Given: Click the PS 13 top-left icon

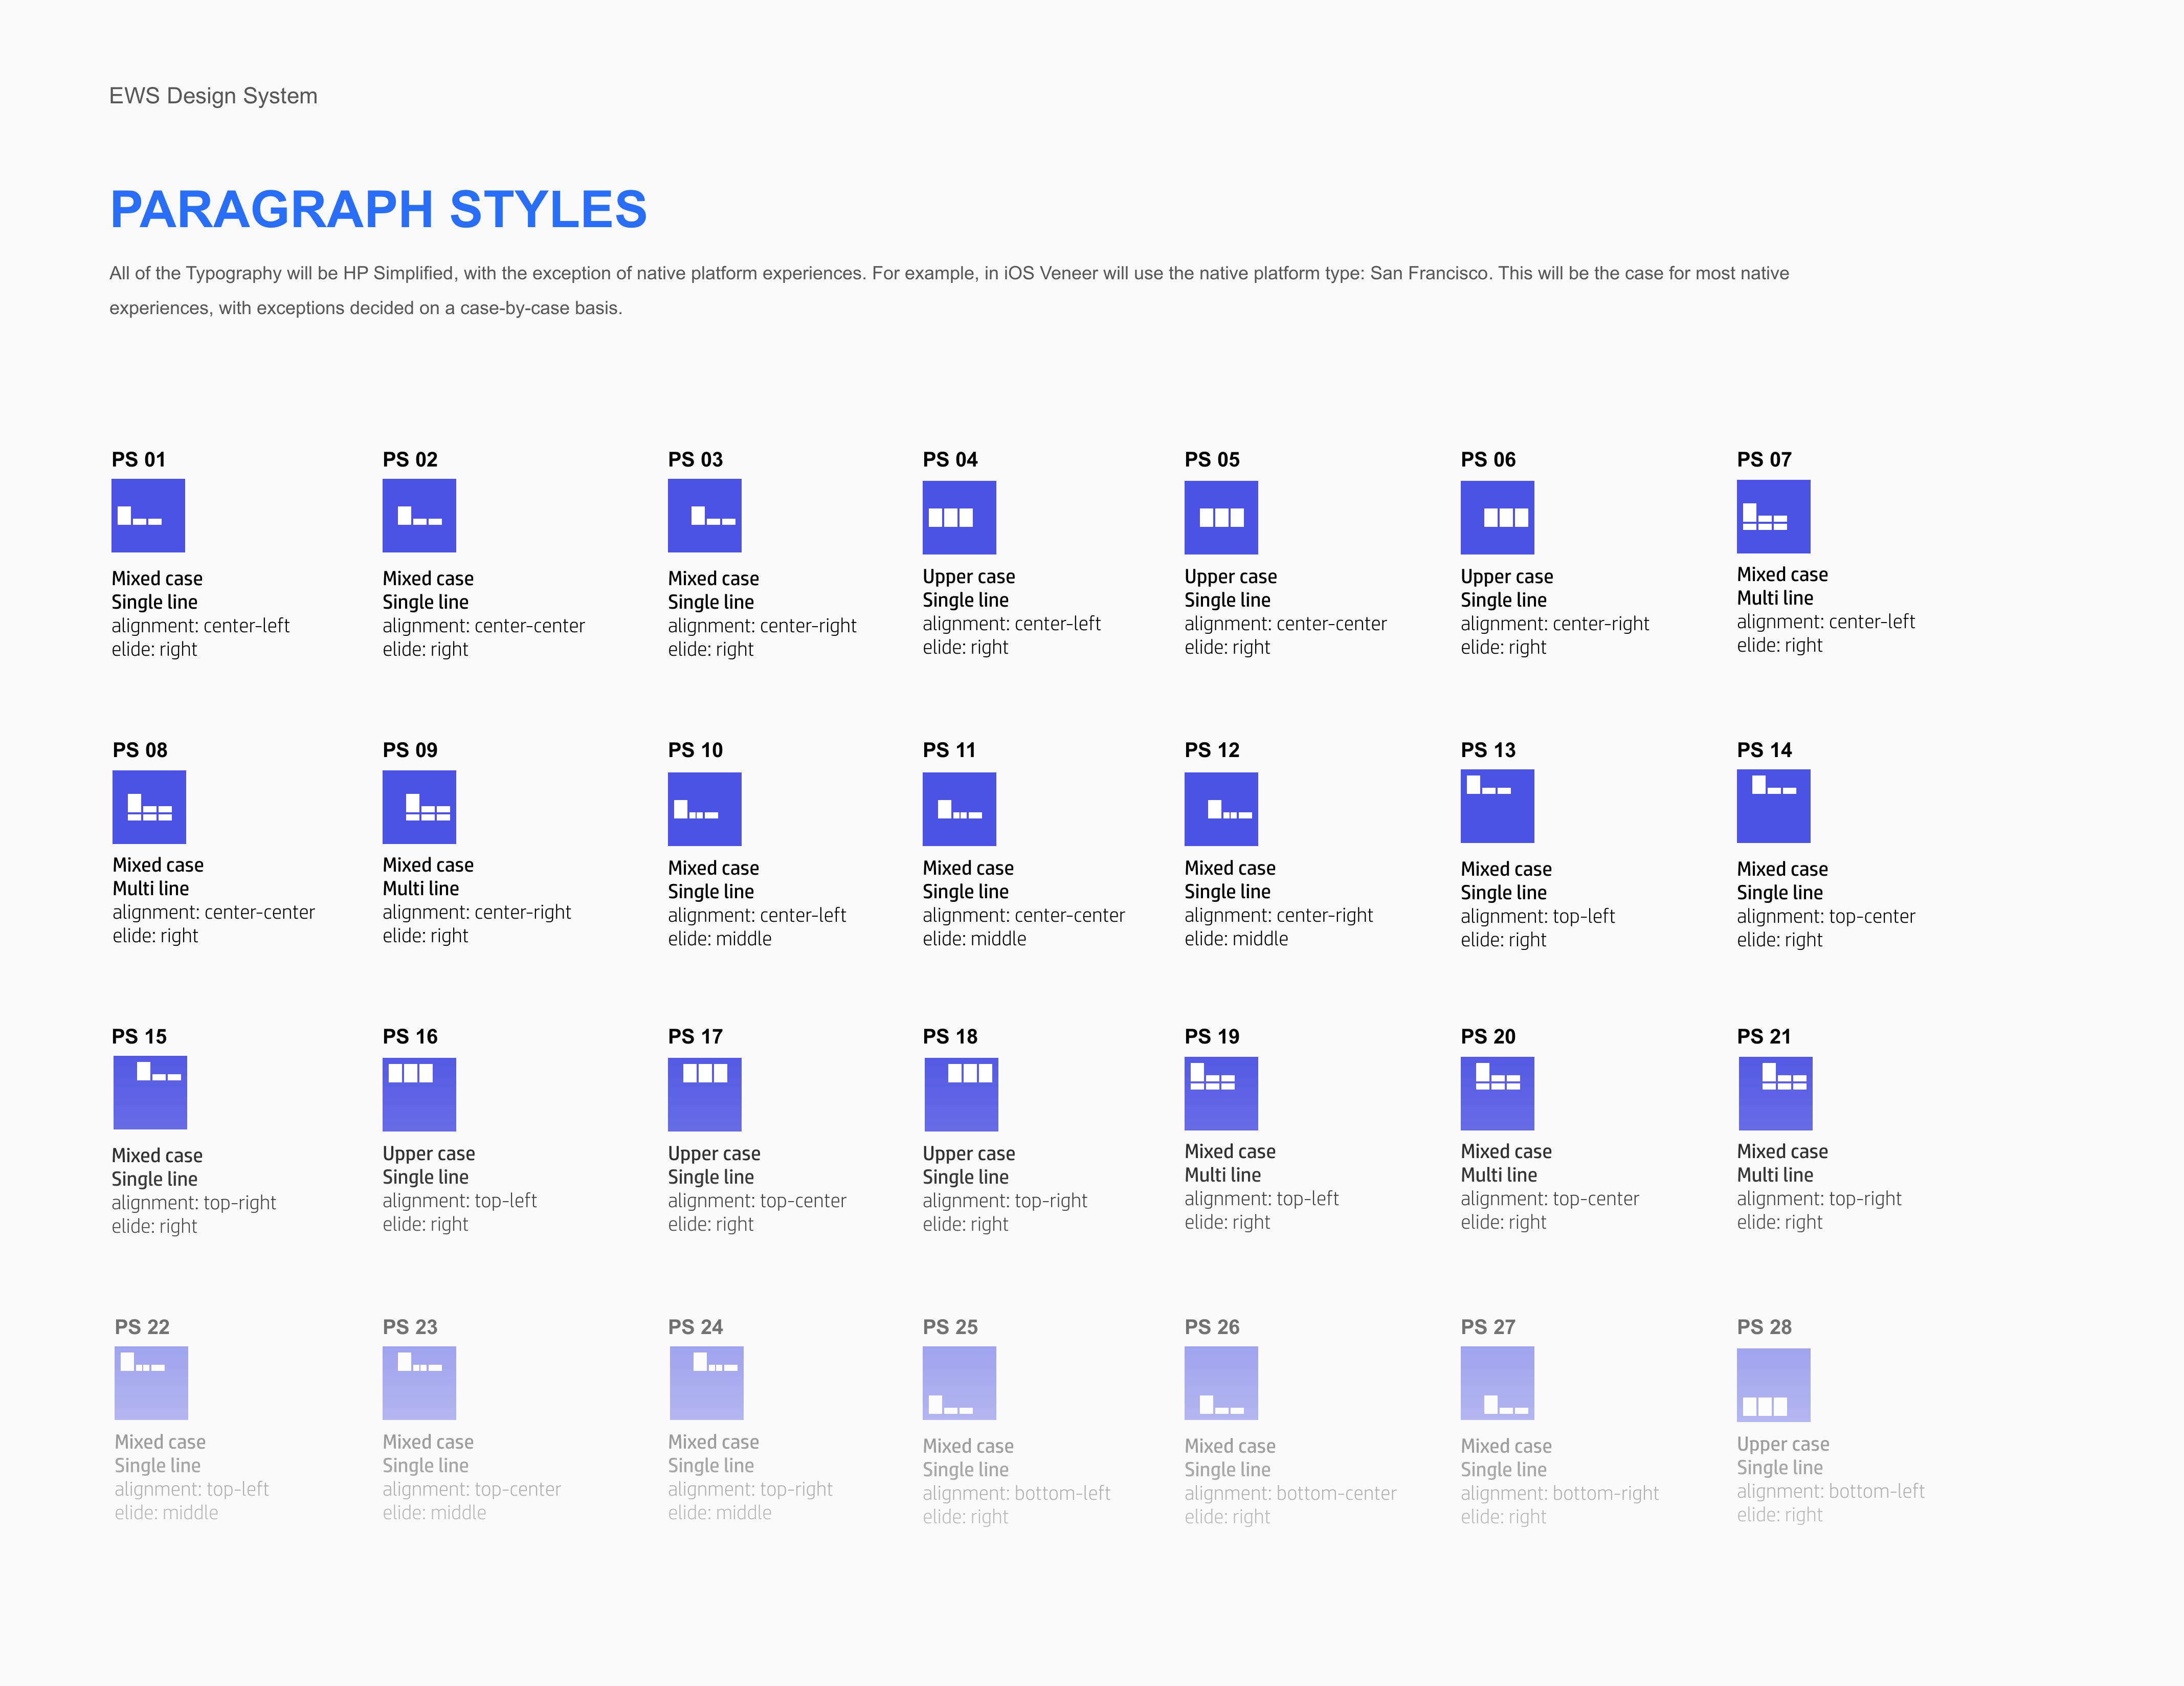Looking at the screenshot, I should coord(1497,806).
